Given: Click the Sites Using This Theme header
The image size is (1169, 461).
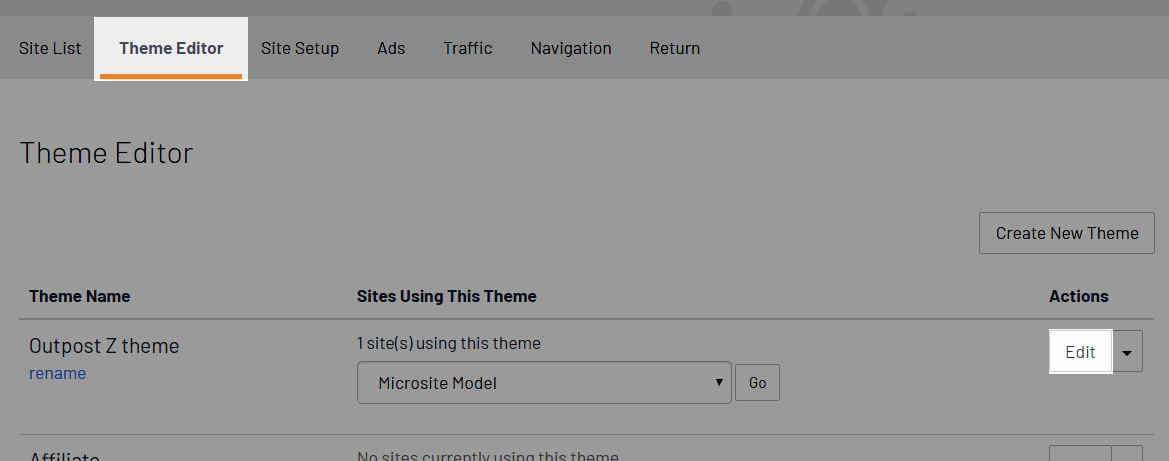Looking at the screenshot, I should [447, 296].
